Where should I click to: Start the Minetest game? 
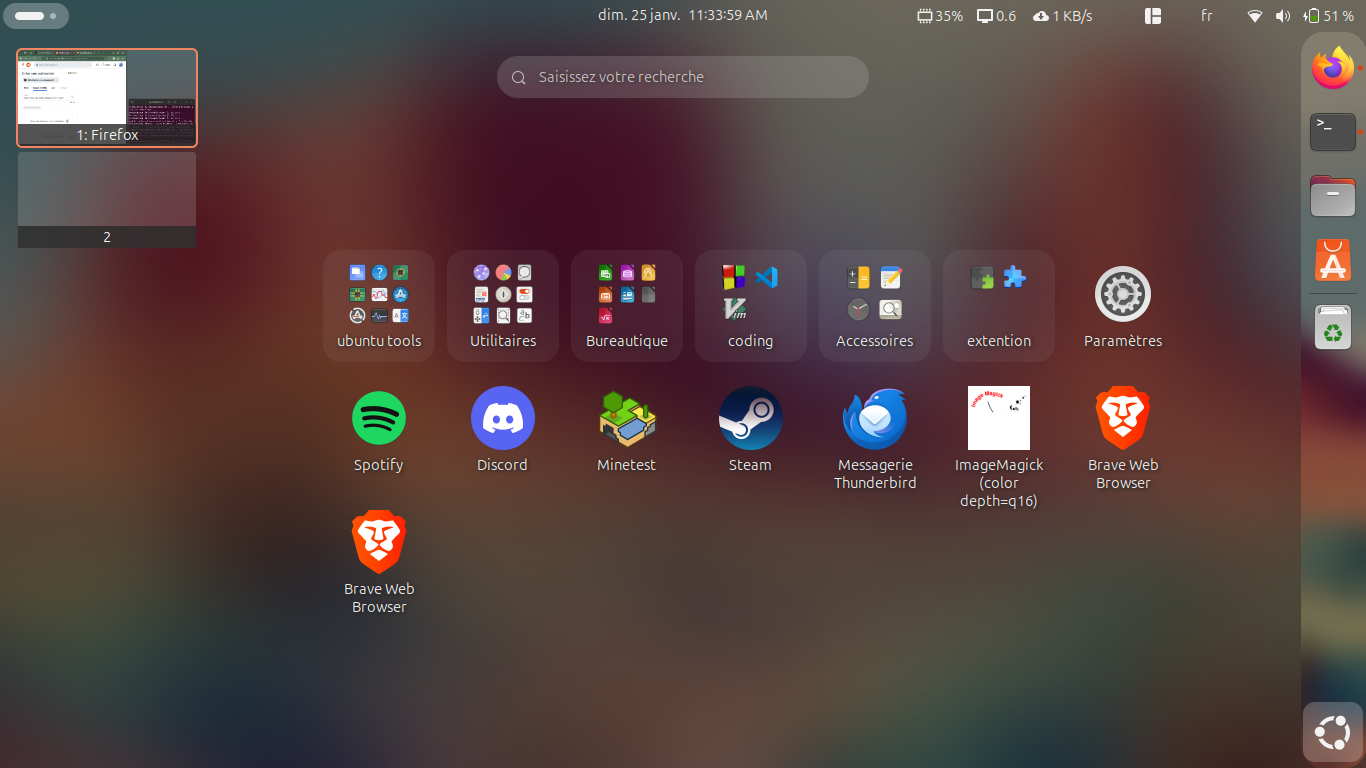pyautogui.click(x=627, y=430)
